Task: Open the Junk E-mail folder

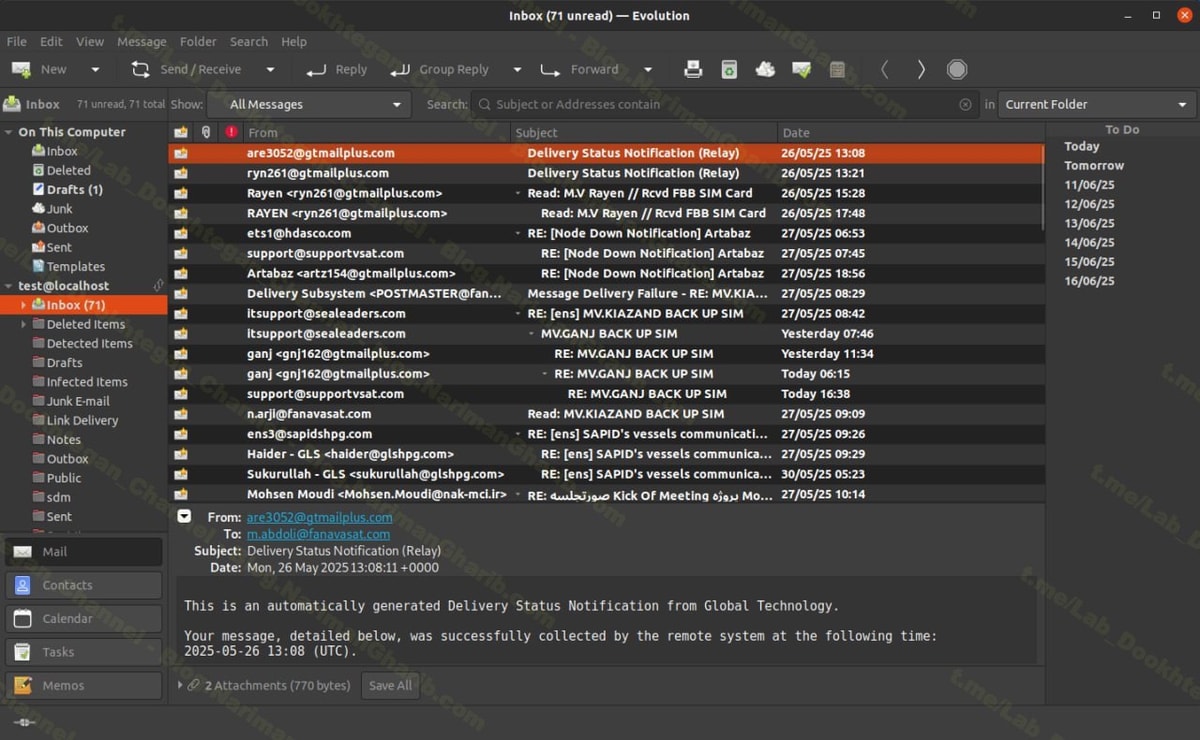Action: click(78, 401)
